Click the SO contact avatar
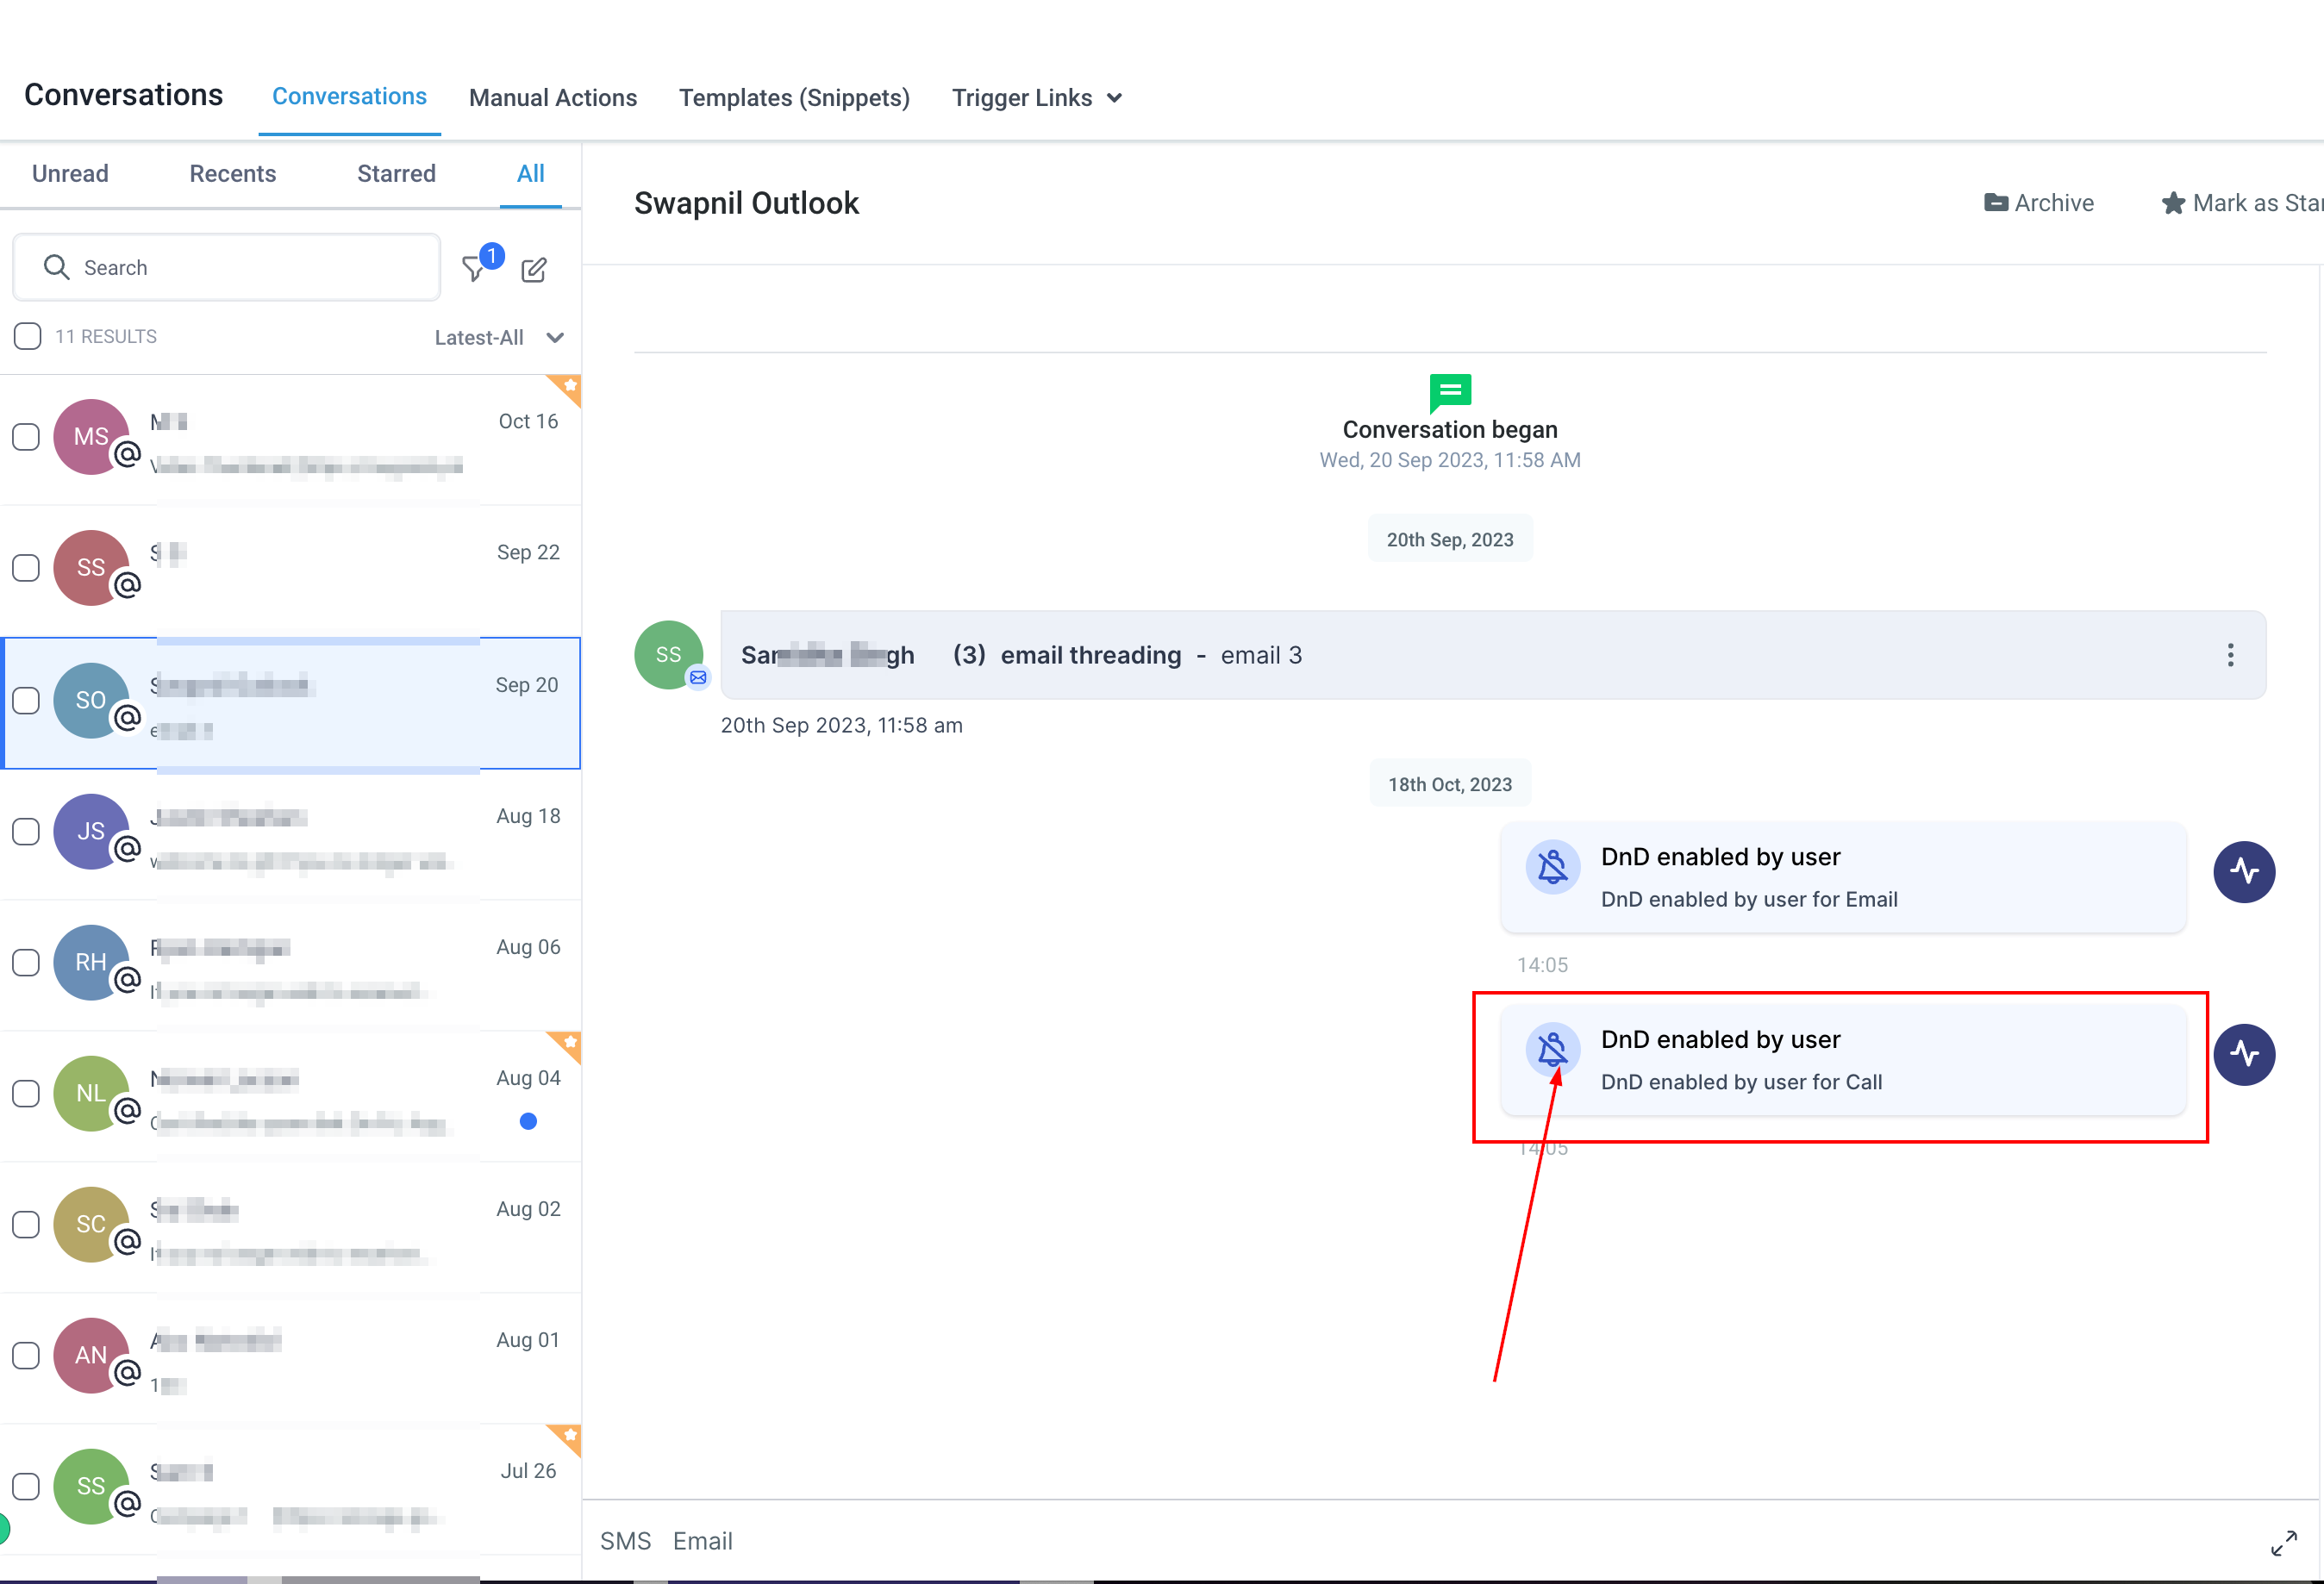Screen dimensions: 2324x1584 91,700
